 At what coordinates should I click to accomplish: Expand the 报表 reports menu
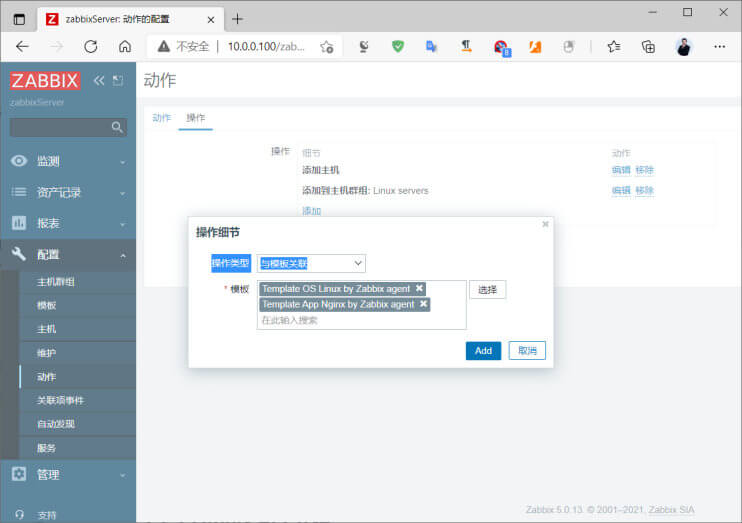[x=68, y=223]
